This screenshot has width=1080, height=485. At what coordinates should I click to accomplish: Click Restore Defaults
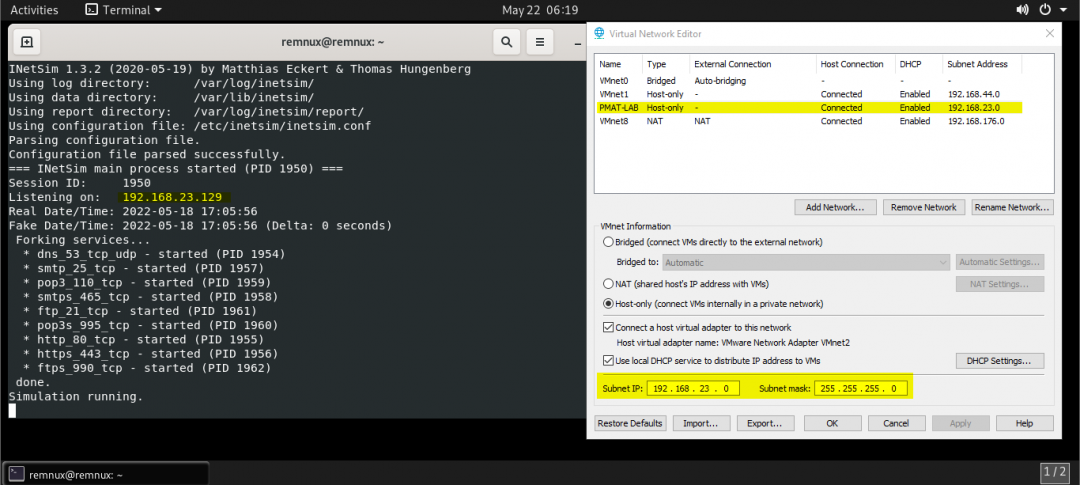click(630, 423)
